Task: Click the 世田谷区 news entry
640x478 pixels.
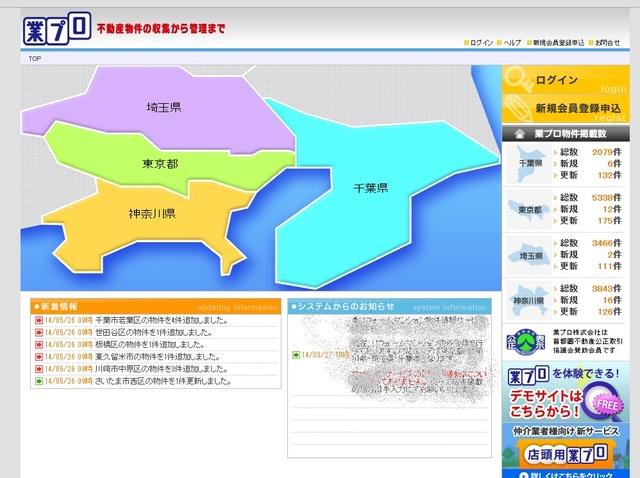Action: (154, 332)
